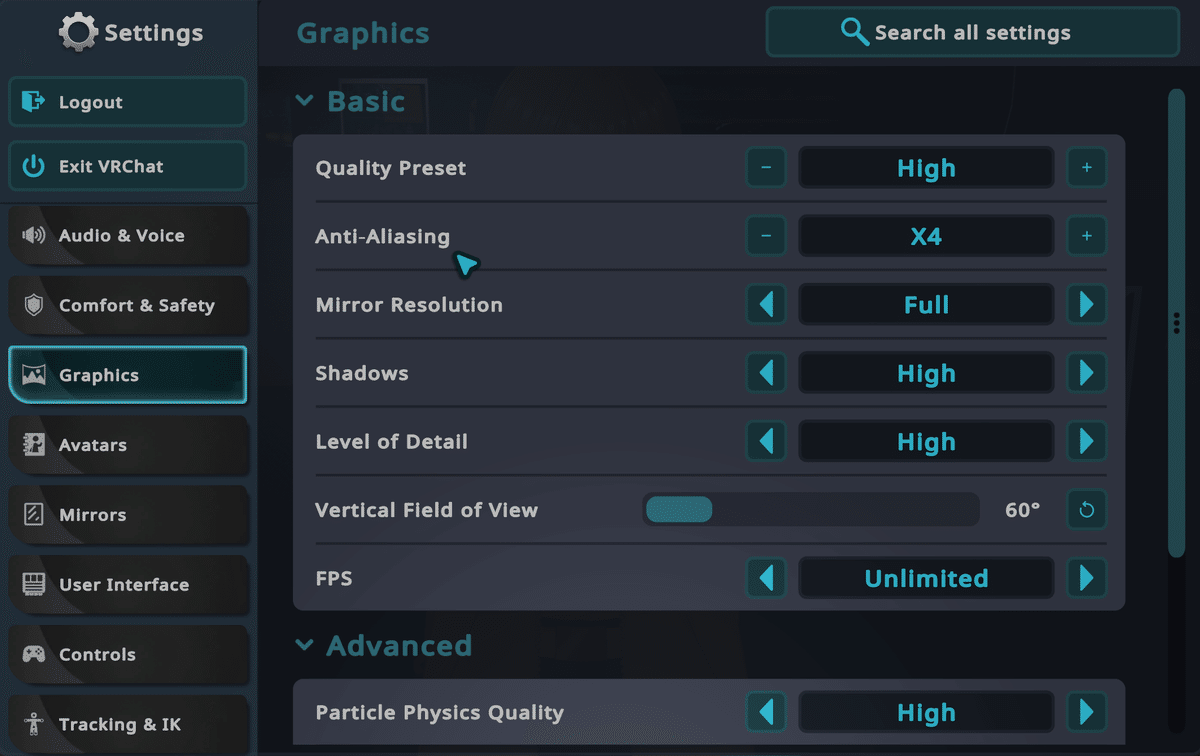The width and height of the screenshot is (1200, 756).
Task: Click the Exit VRChat power icon
Action: tap(33, 166)
